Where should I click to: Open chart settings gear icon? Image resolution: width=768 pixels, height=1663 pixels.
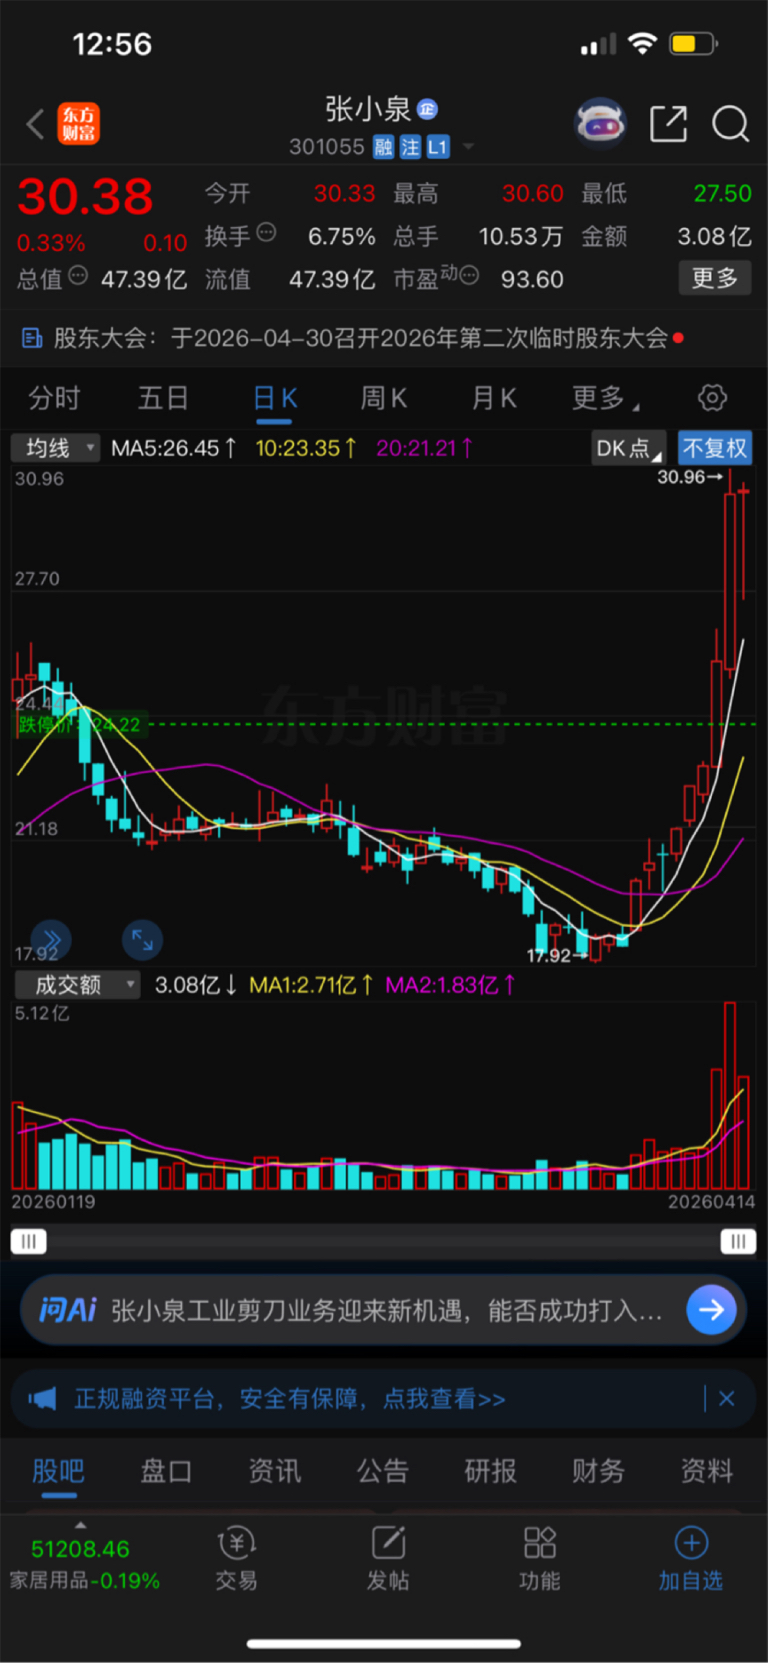coord(712,398)
